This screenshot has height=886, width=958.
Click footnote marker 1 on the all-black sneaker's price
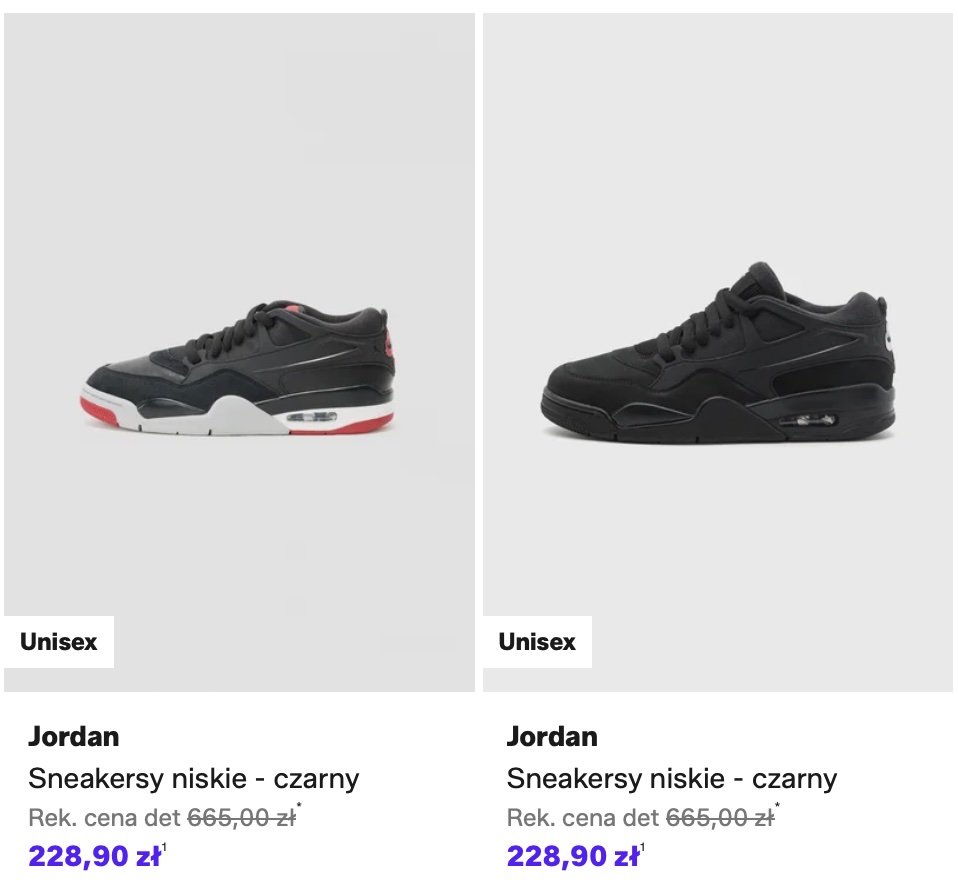642,849
